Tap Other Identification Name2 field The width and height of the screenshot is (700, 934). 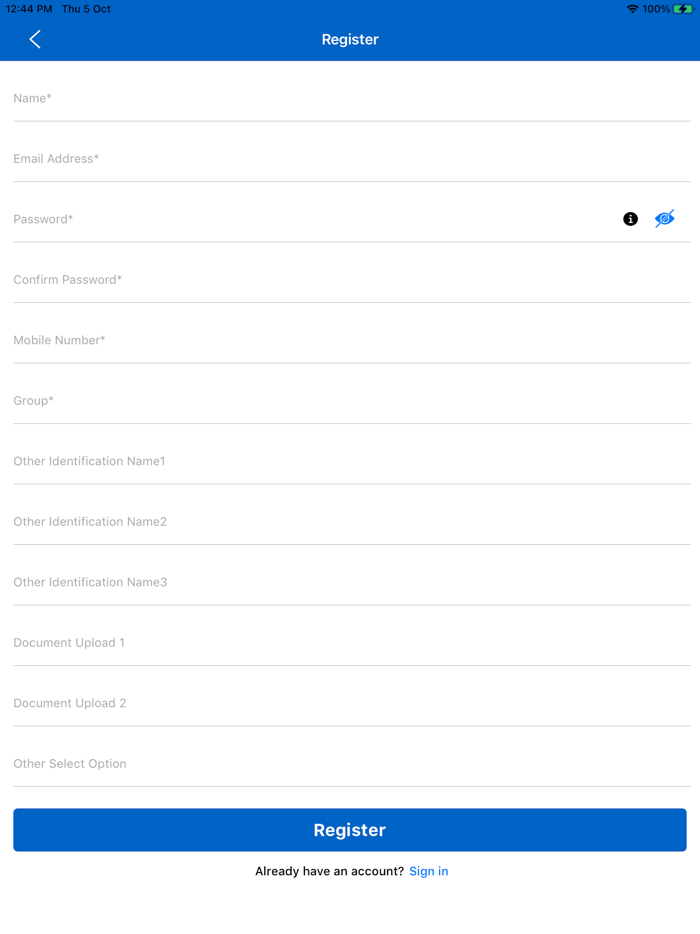point(351,522)
